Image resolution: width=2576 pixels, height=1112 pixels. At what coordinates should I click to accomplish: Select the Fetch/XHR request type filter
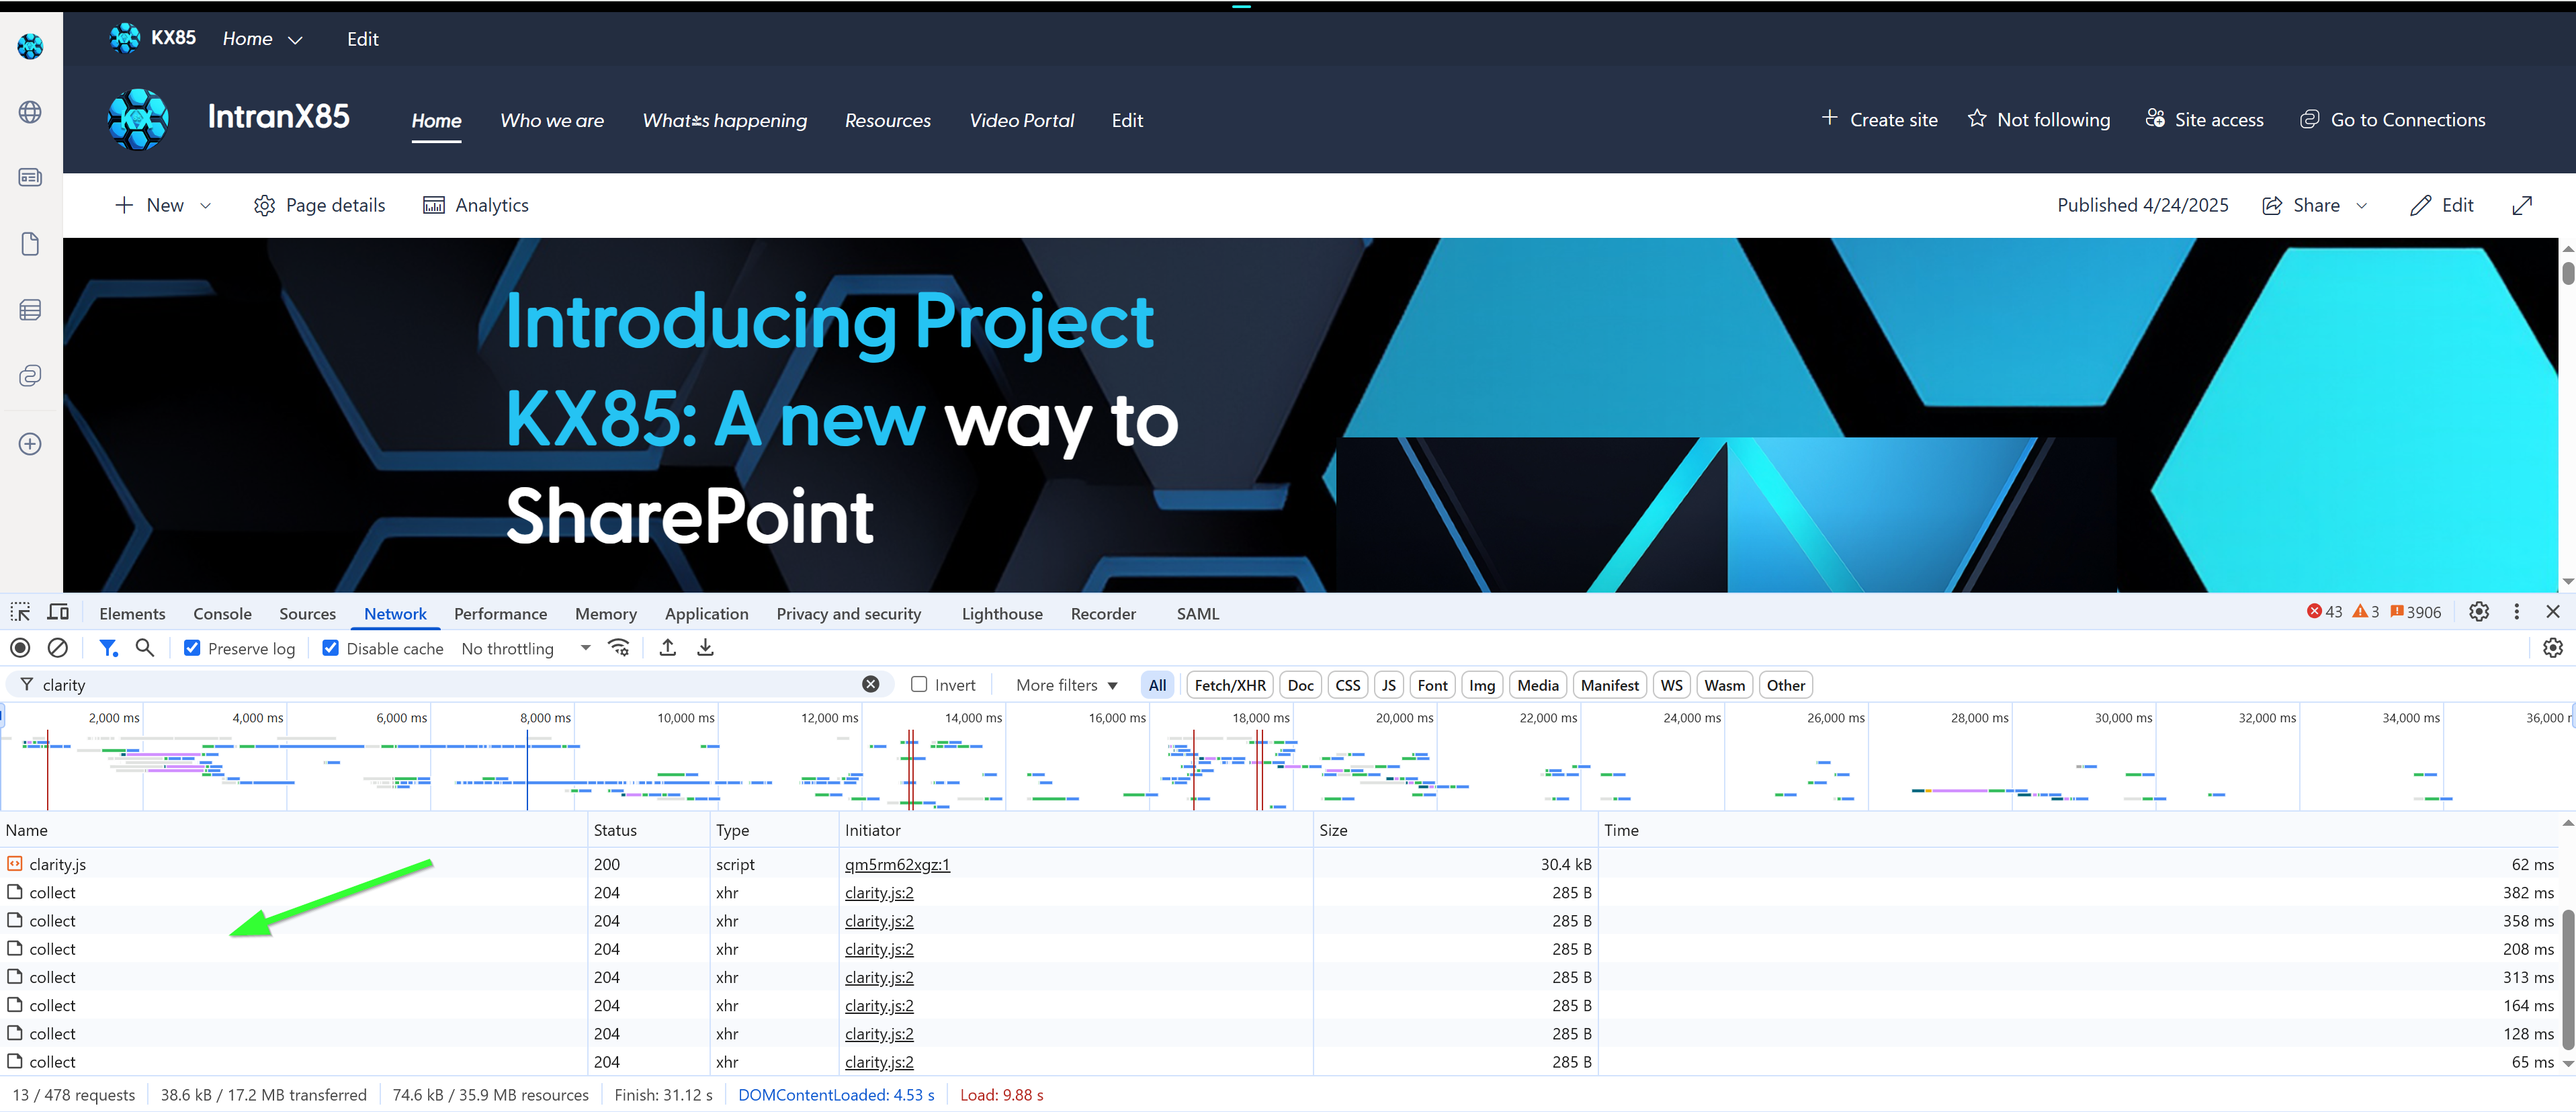click(x=1230, y=685)
